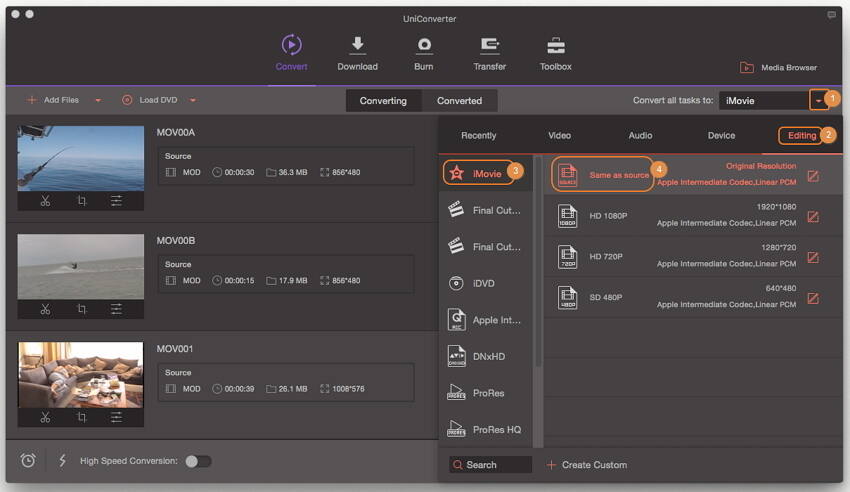Open the Transfer section
Viewport: 850px width, 492px height.
(x=490, y=52)
